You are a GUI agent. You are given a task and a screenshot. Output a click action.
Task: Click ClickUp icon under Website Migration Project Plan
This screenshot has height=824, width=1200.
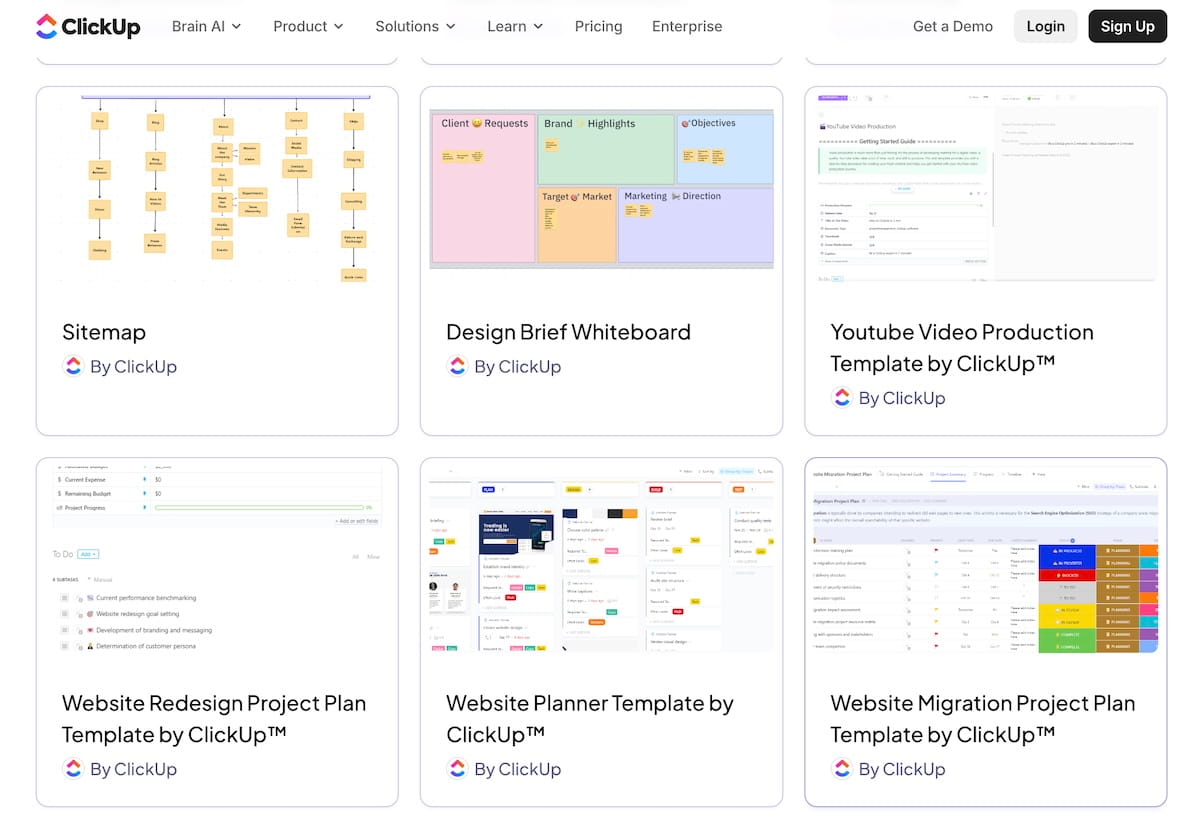point(842,769)
